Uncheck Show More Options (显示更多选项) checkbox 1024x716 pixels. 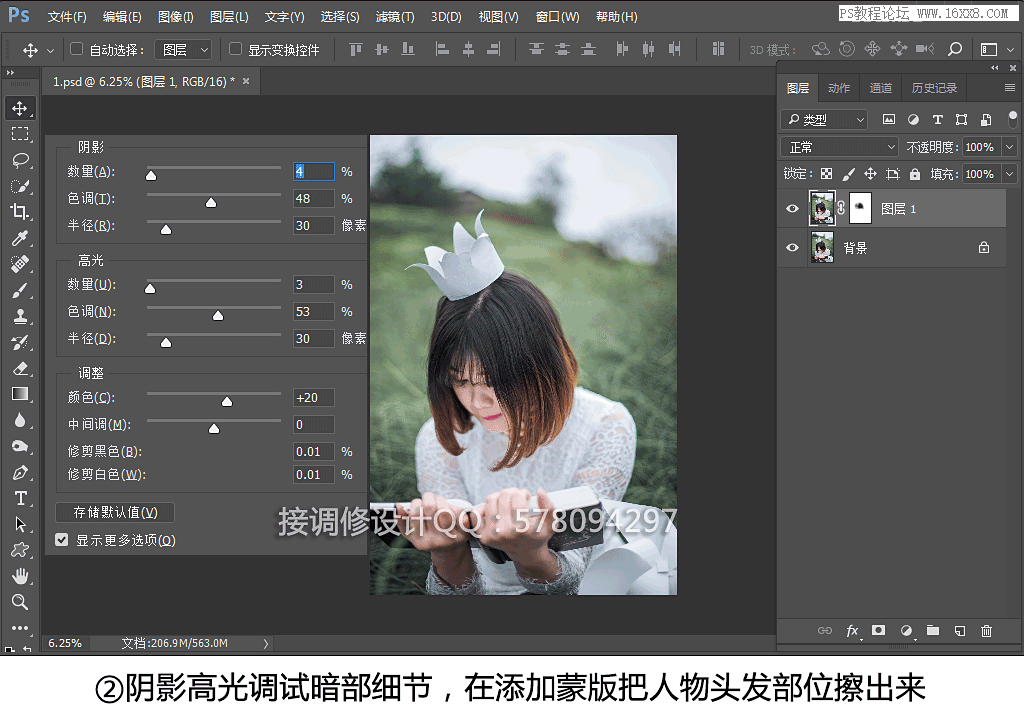[x=62, y=540]
